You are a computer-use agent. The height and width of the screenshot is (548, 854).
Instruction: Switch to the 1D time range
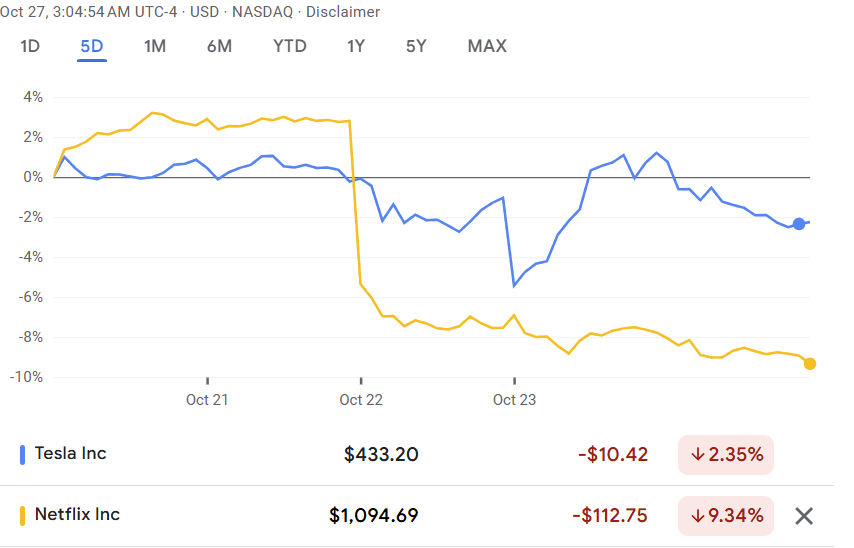(30, 46)
